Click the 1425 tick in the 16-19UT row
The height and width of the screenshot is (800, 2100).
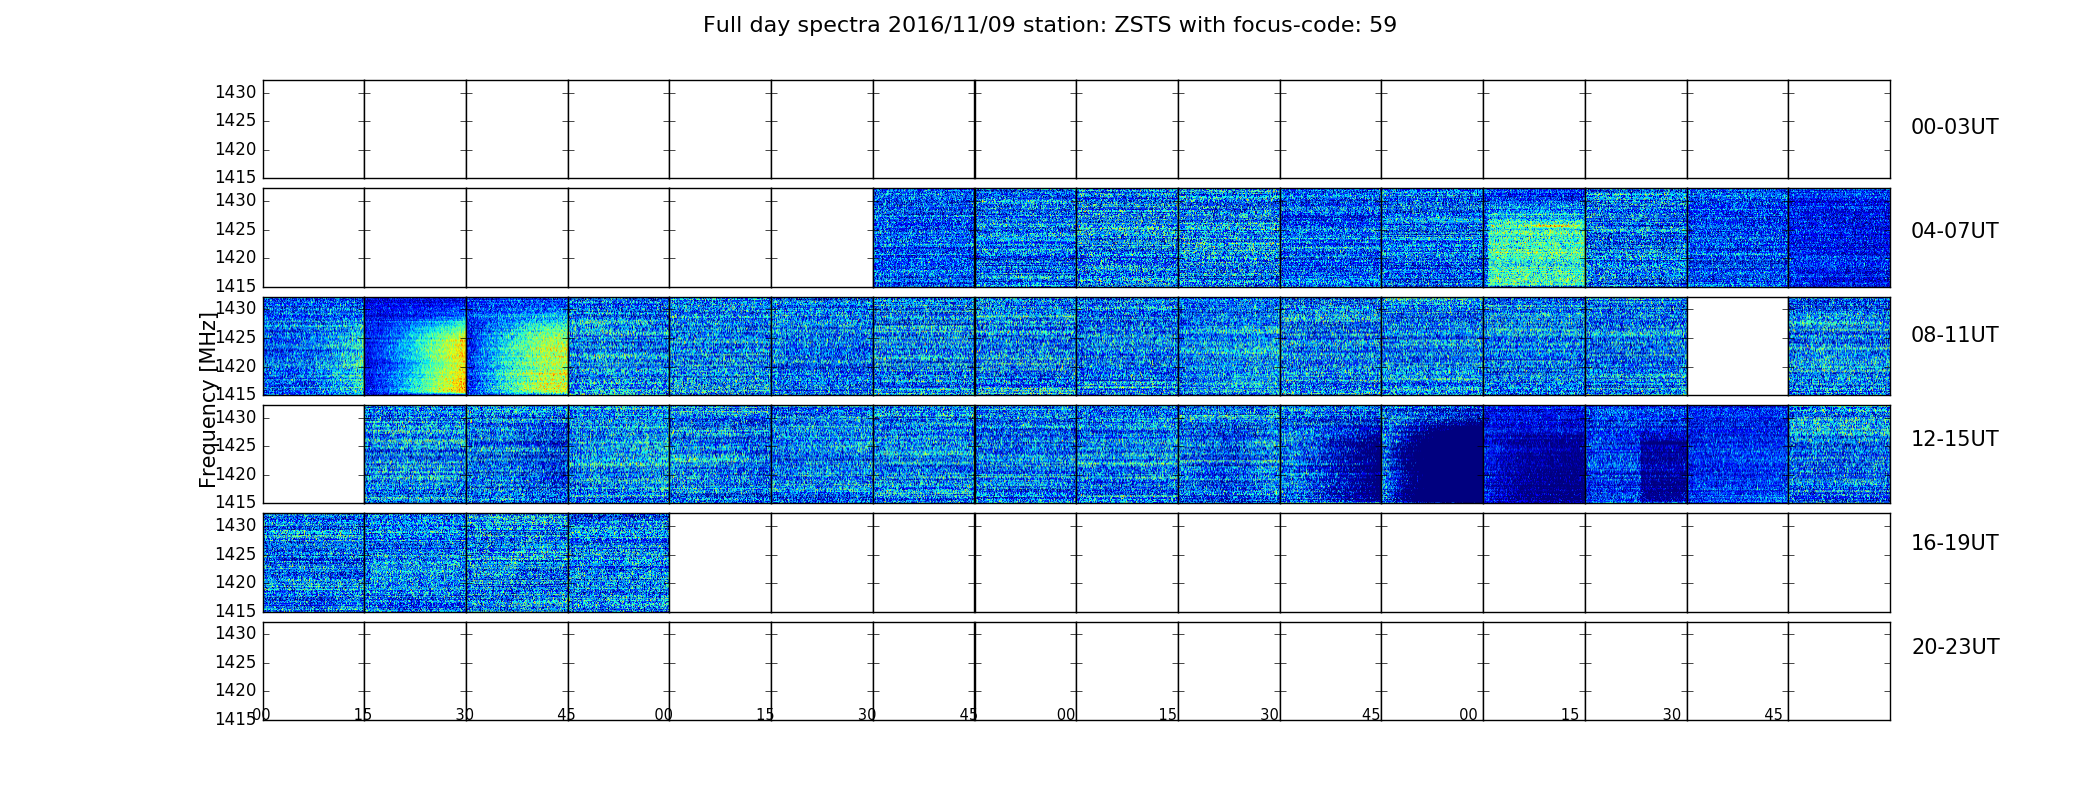(x=236, y=554)
